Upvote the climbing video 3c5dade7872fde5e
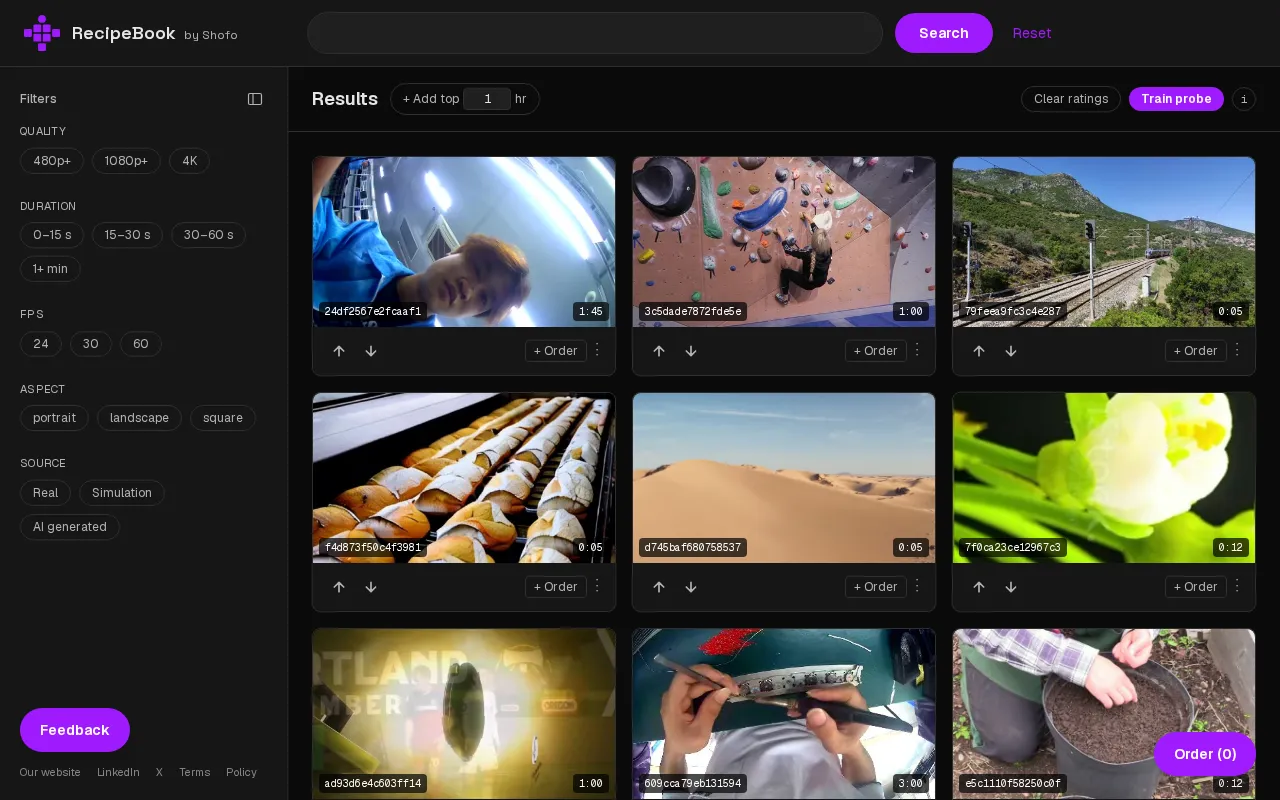 (x=659, y=351)
